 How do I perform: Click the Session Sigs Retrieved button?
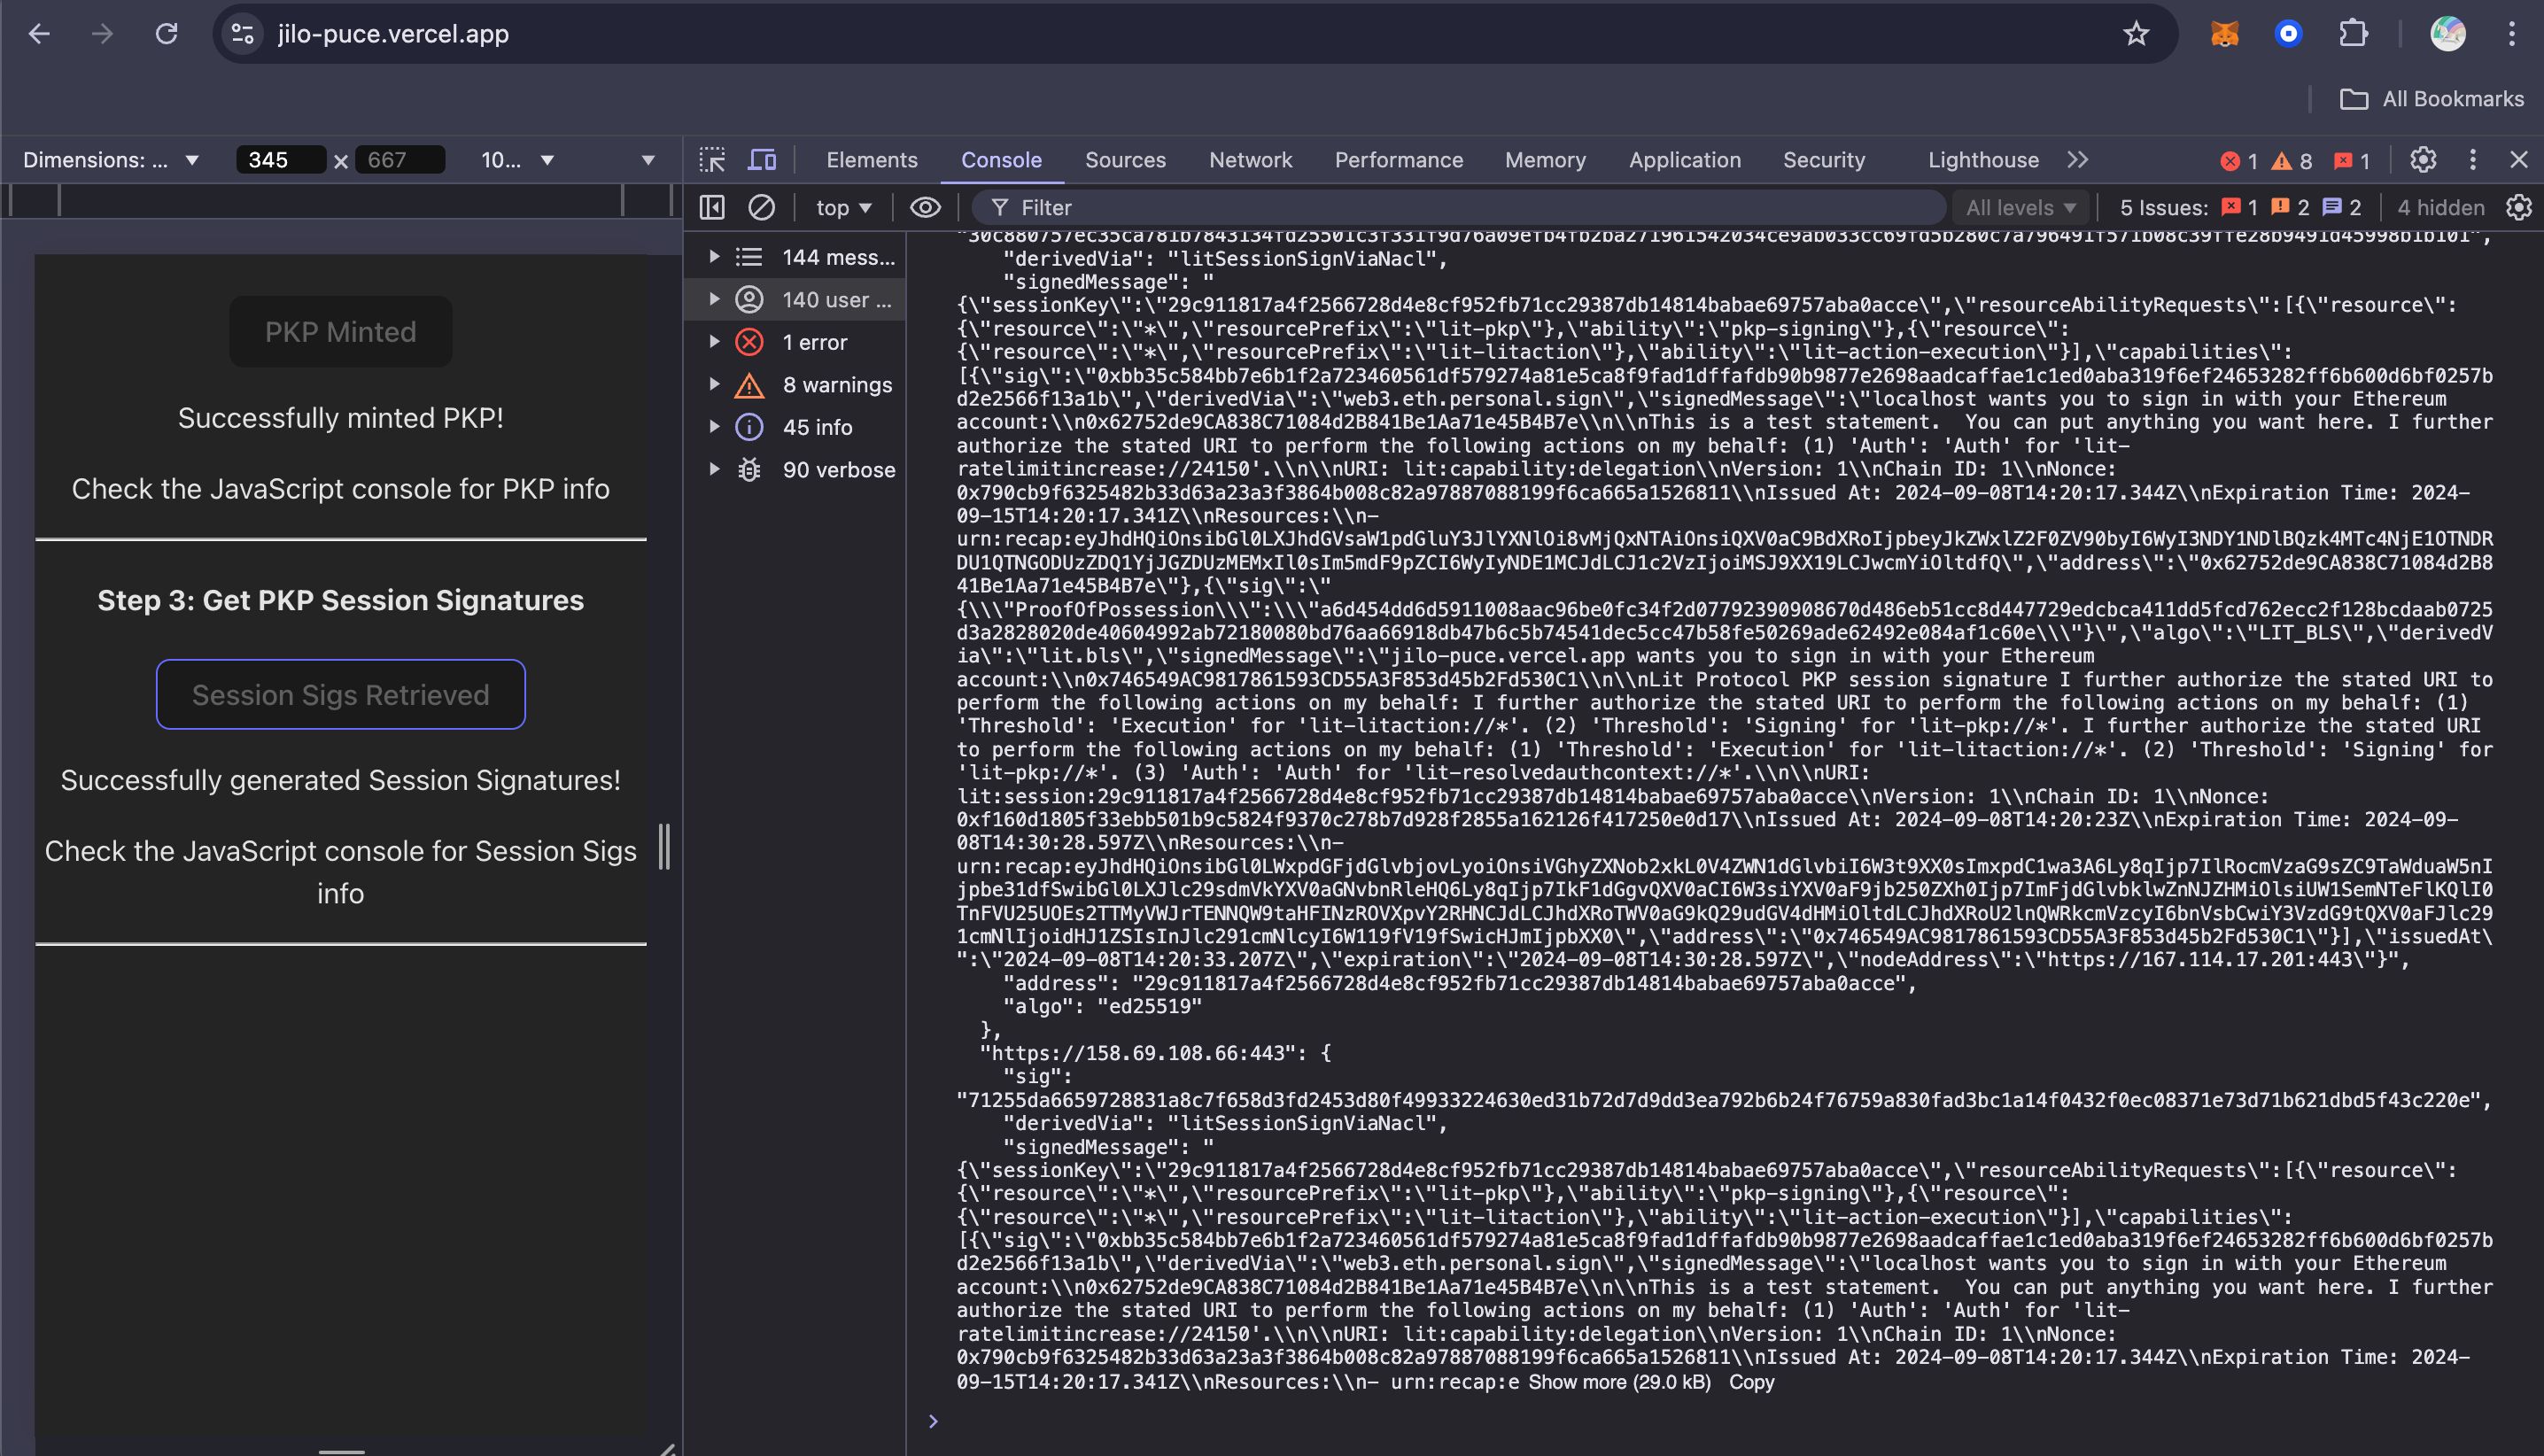(340, 695)
